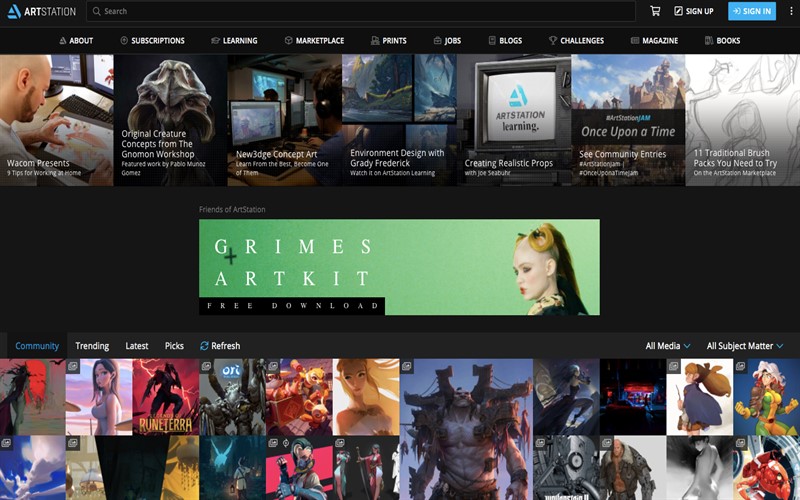Click the Challenges trophy icon
This screenshot has height=500, width=800.
553,40
